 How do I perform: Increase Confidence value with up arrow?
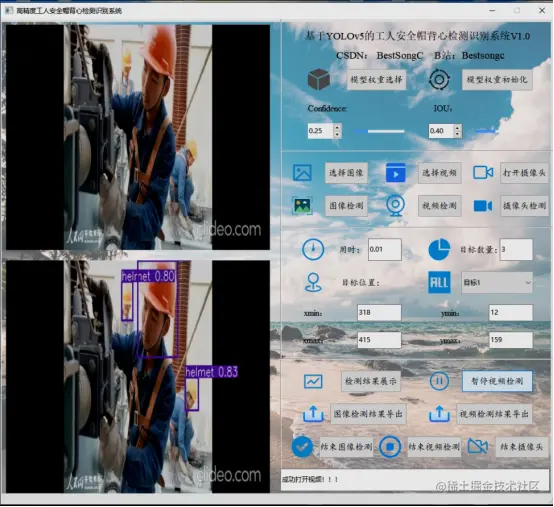coord(337,128)
